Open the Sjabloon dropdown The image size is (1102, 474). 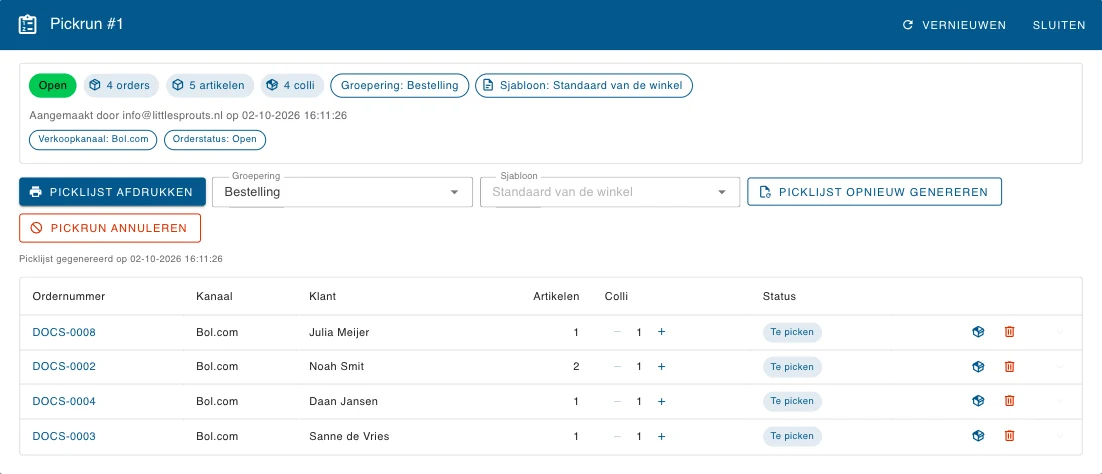(x=610, y=192)
